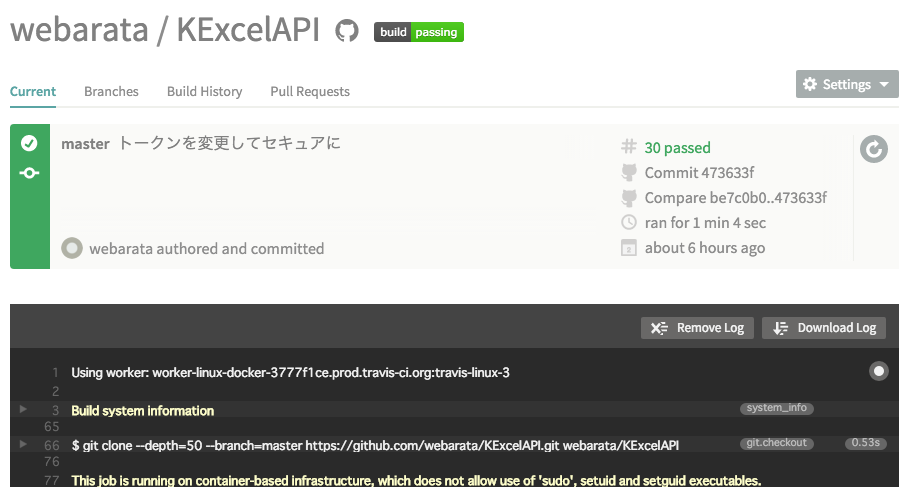
Task: Open the Settings dropdown
Action: tap(847, 85)
